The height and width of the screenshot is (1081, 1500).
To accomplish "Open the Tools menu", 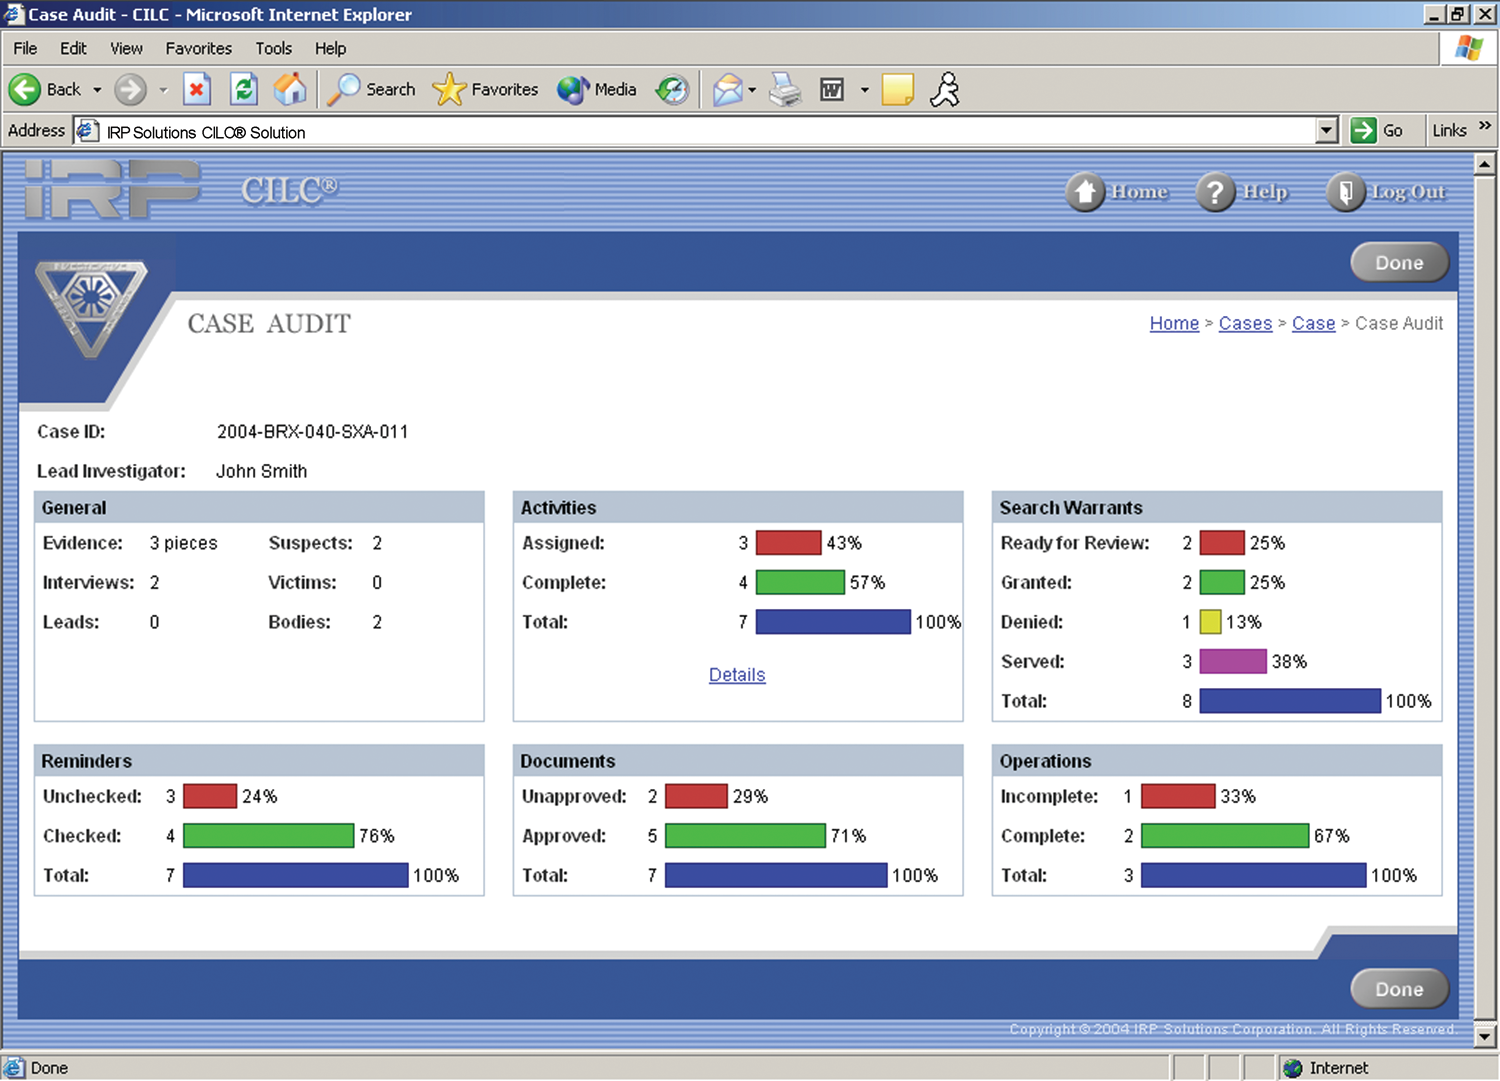I will click(273, 48).
